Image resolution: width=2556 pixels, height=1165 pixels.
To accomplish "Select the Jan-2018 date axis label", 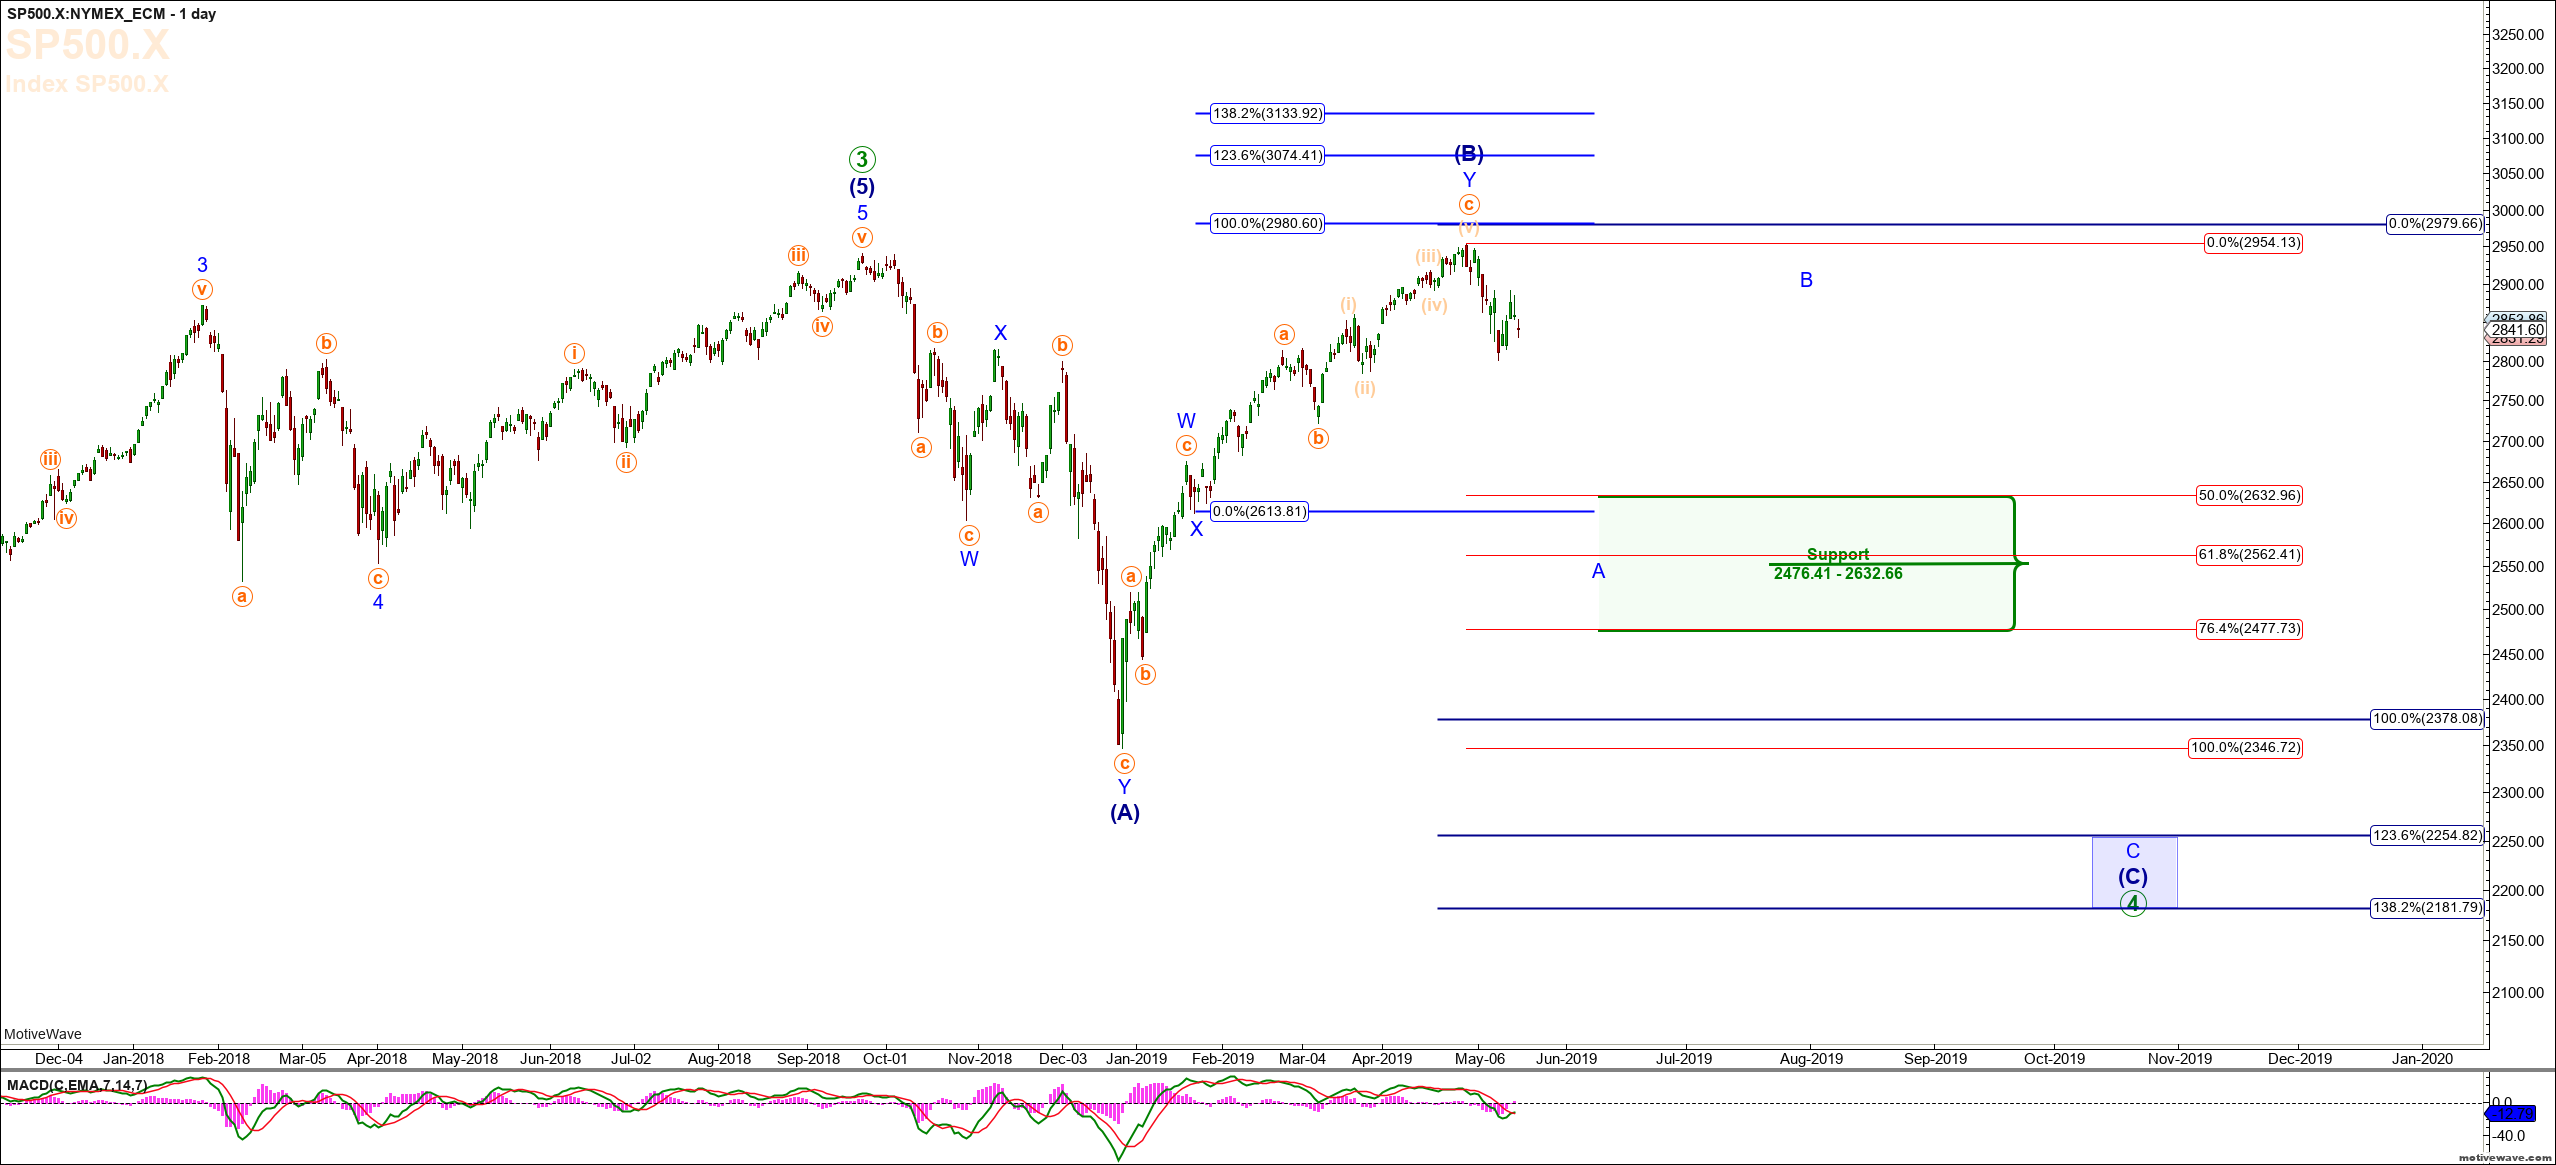I will tap(134, 1058).
